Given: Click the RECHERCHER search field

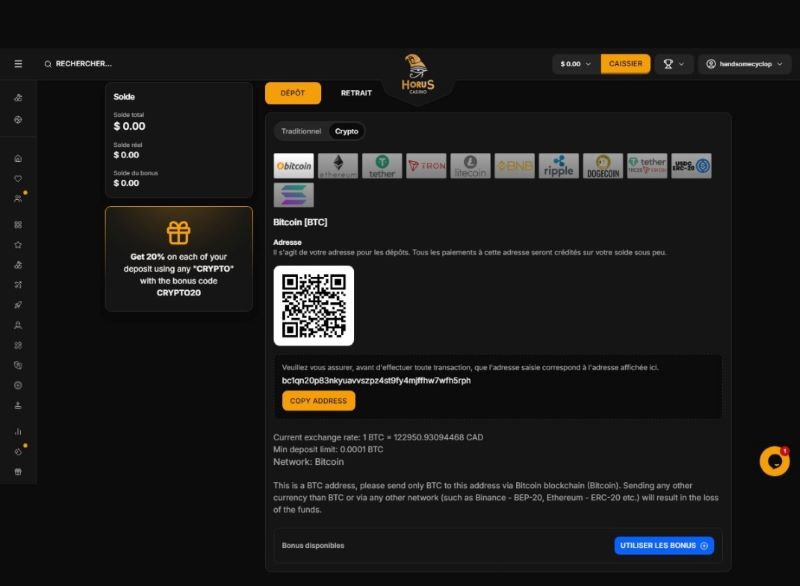Looking at the screenshot, I should [x=84, y=64].
